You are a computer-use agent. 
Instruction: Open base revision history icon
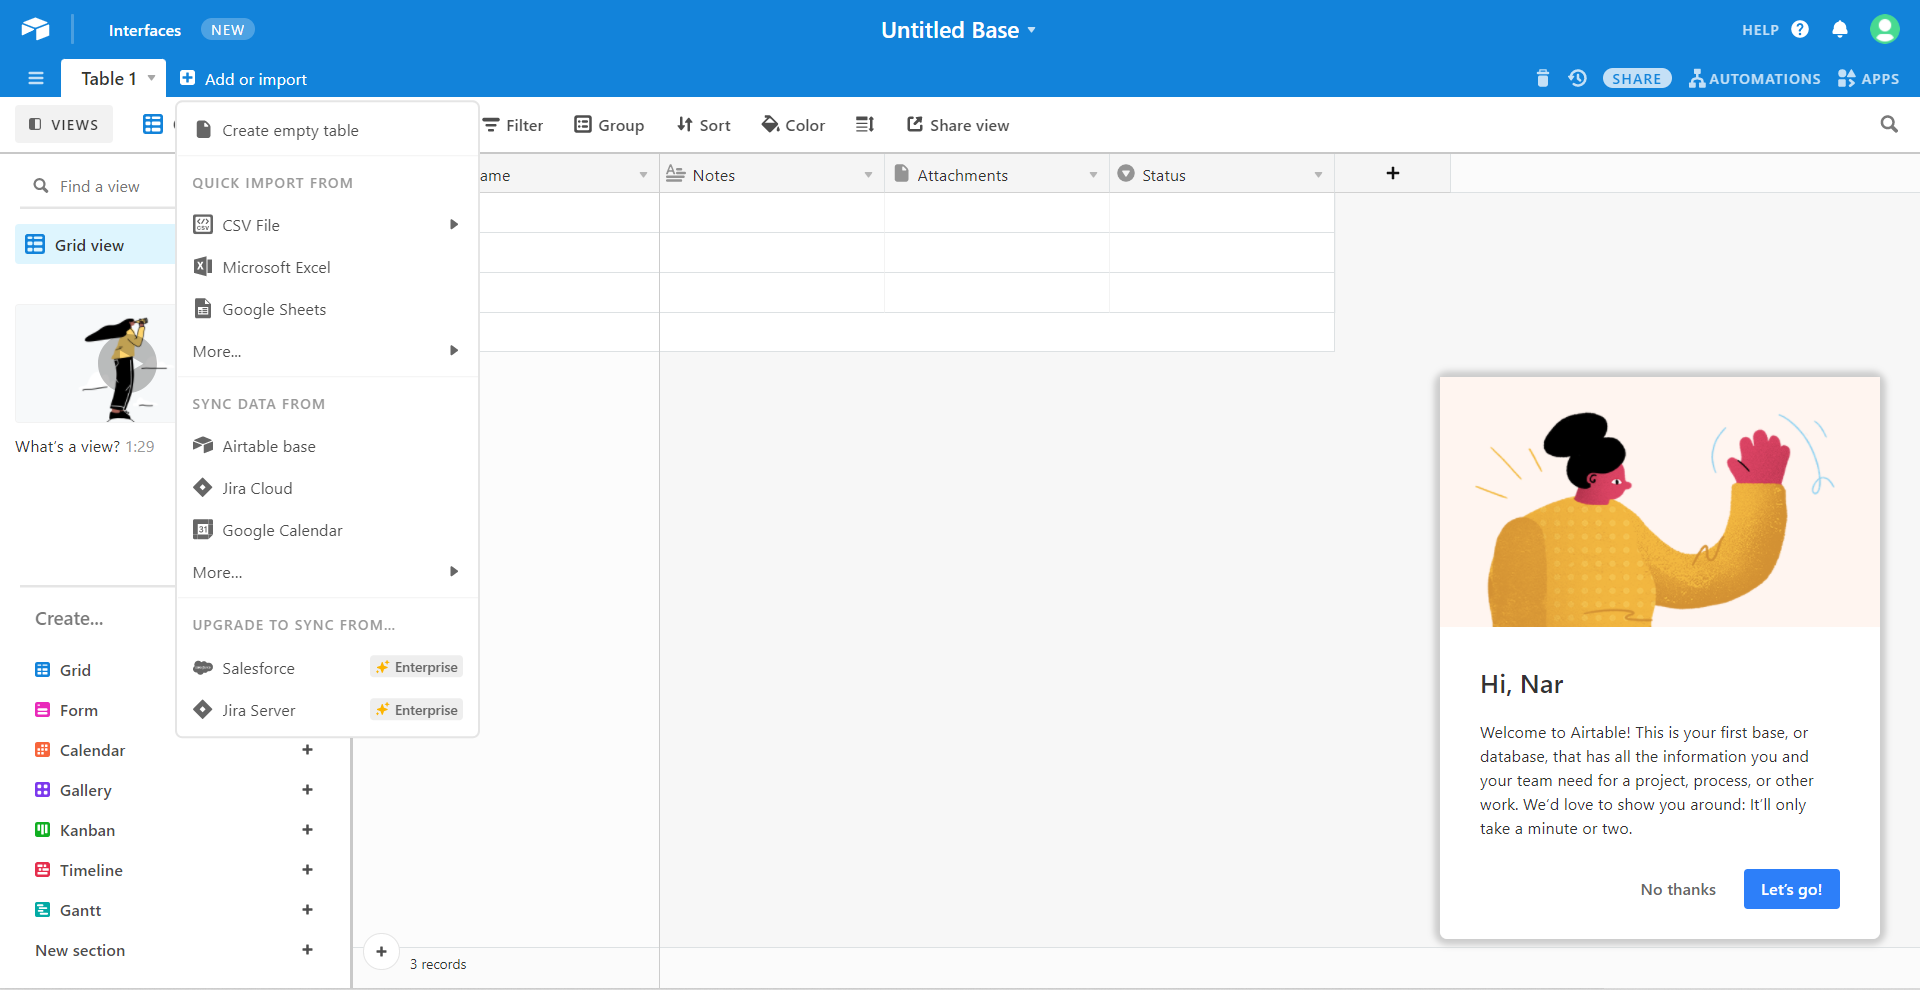[x=1578, y=78]
